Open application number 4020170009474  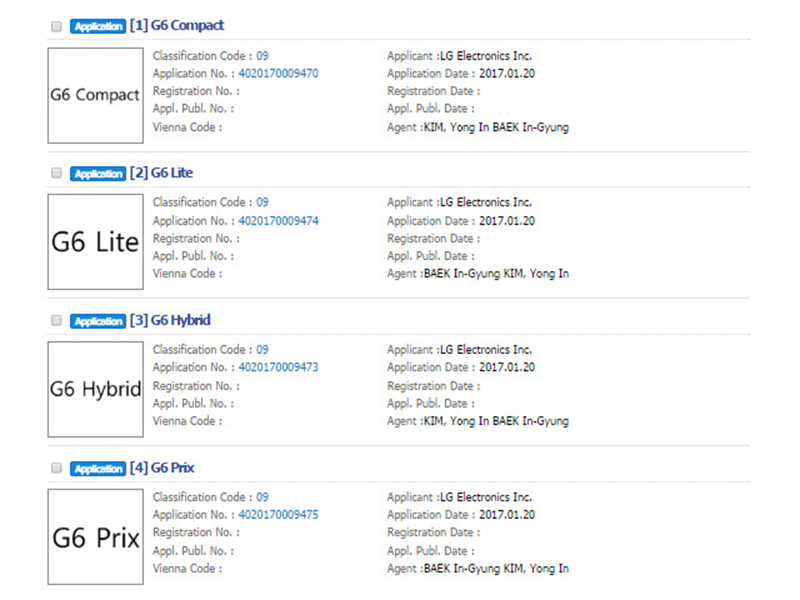(x=278, y=220)
